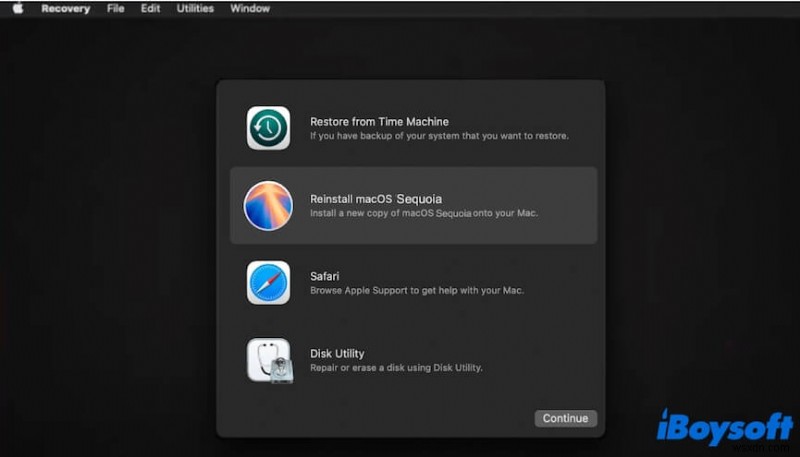
Task: Choose the 'Reinstall macOS Sequoia' title
Action: click(x=376, y=199)
